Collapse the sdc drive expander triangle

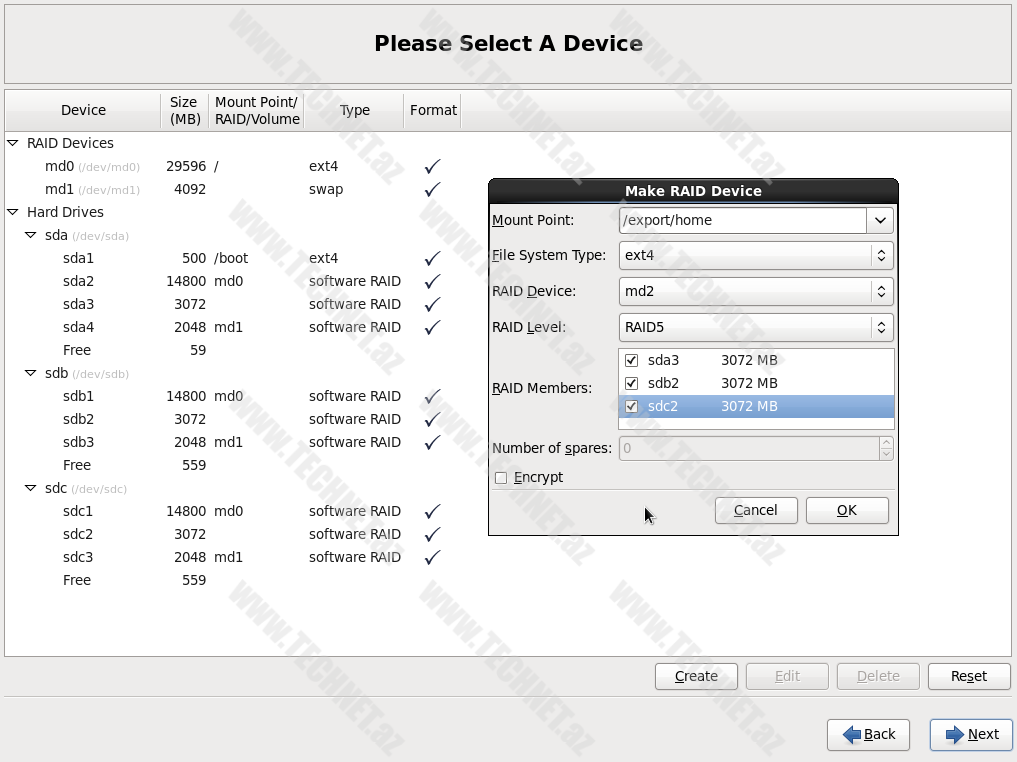[31, 488]
